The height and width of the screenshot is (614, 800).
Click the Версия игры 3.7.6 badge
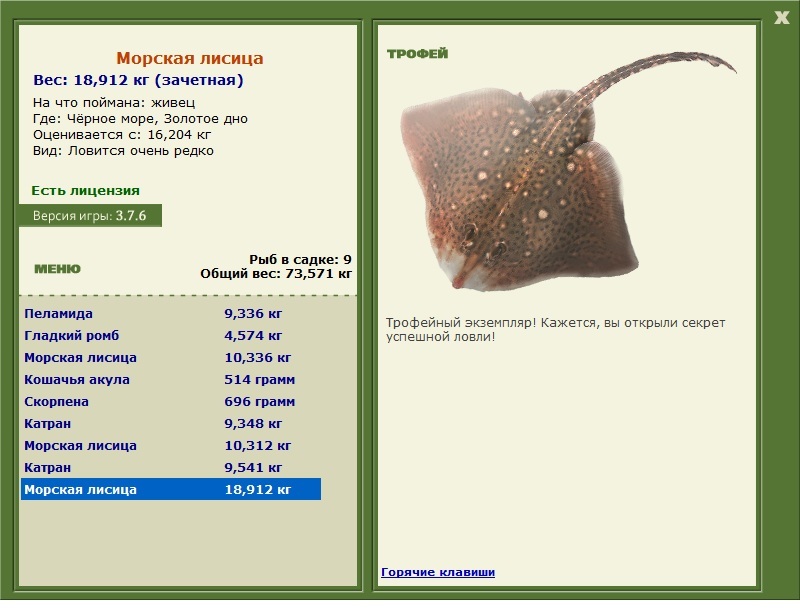(x=90, y=215)
